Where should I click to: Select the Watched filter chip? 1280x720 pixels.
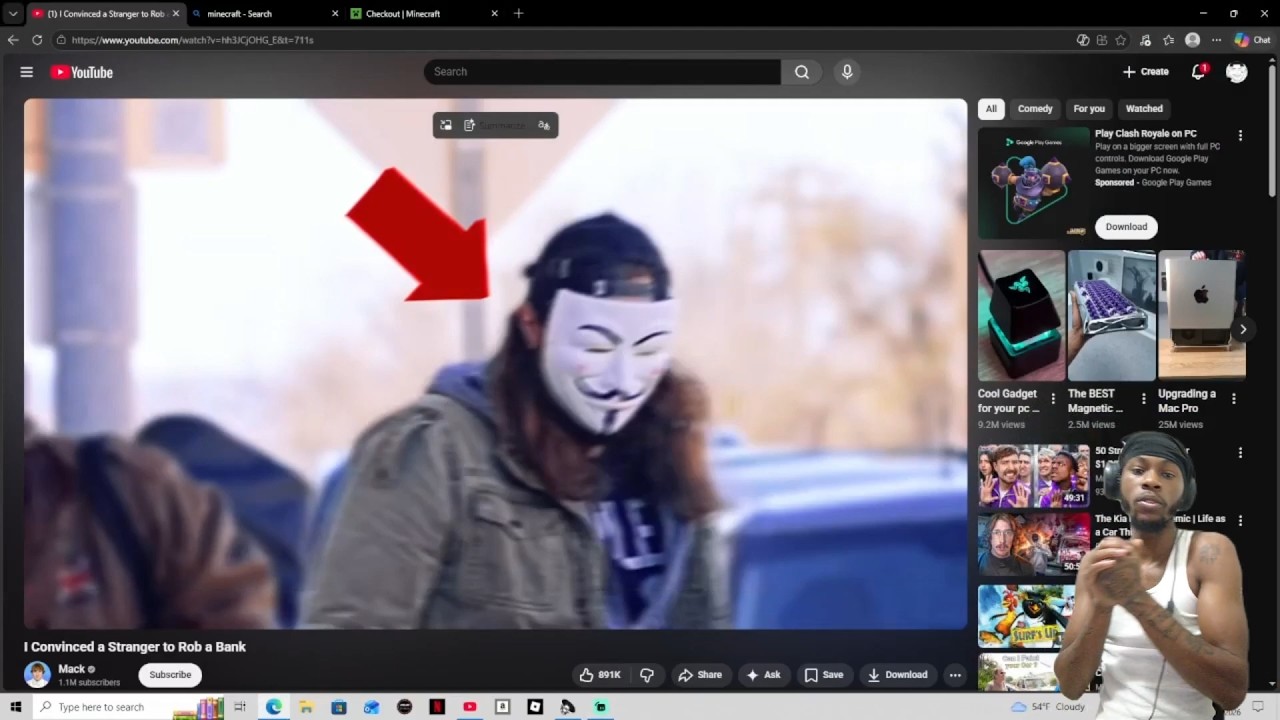1144,108
